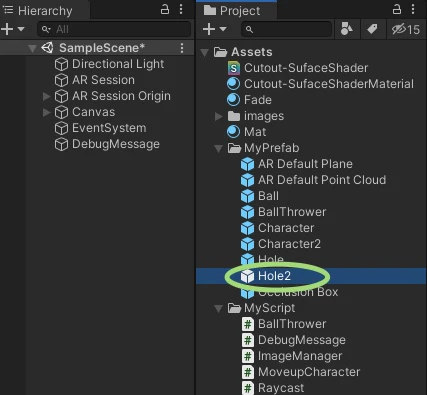Screen dimensions: 427x395
Task: Focus the Project search field
Action: click(287, 29)
